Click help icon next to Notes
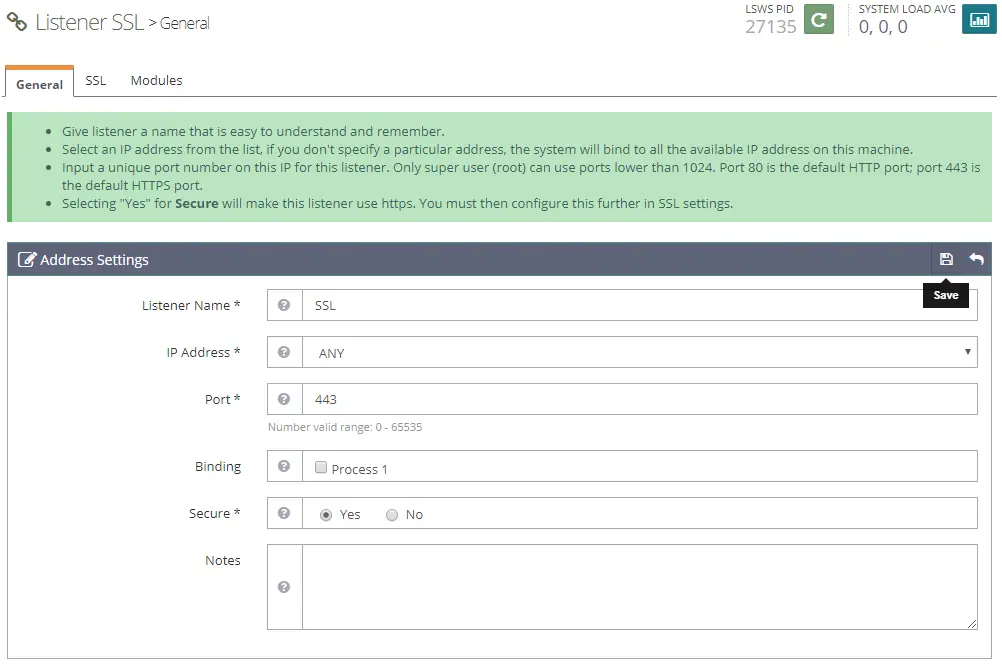This screenshot has height=669, width=1002. [x=284, y=587]
